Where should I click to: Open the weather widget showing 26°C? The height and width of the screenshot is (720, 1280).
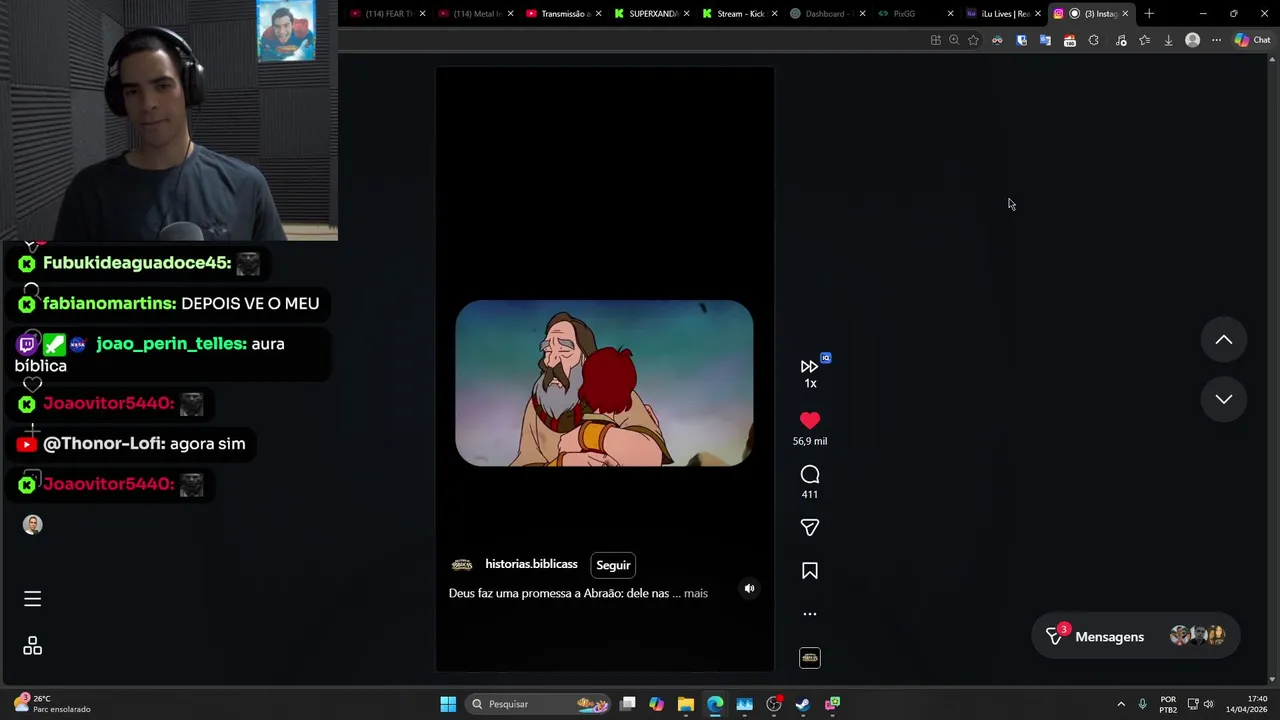click(52, 704)
